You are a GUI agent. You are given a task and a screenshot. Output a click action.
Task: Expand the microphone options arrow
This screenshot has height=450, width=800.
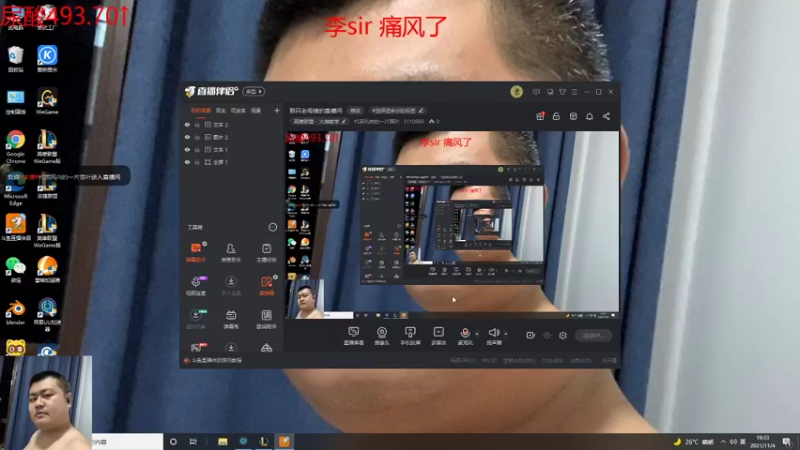tap(477, 334)
